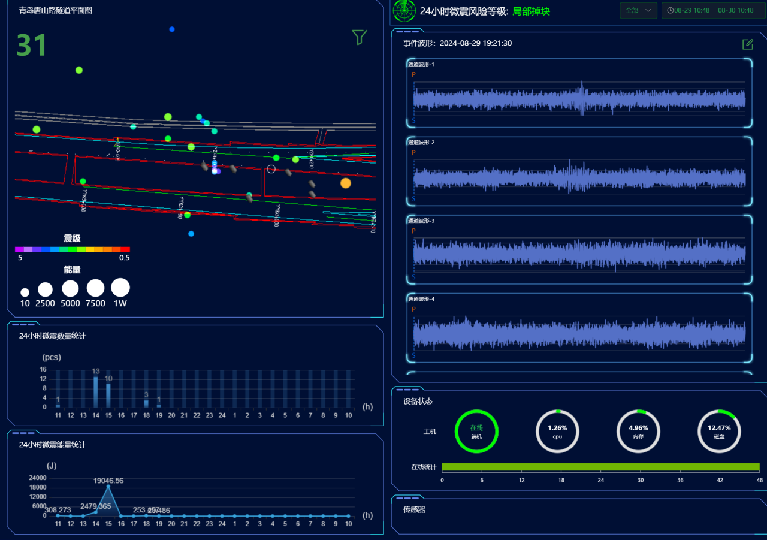767x540 pixels.
Task: Click the event count number 31
Action: [x=31, y=45]
